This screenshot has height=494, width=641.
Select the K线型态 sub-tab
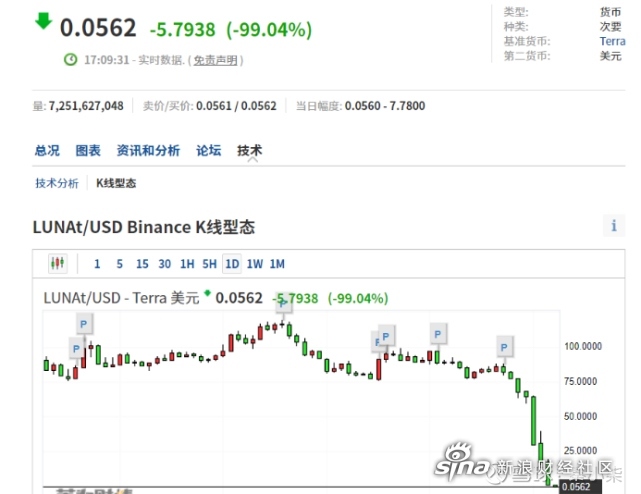(116, 183)
